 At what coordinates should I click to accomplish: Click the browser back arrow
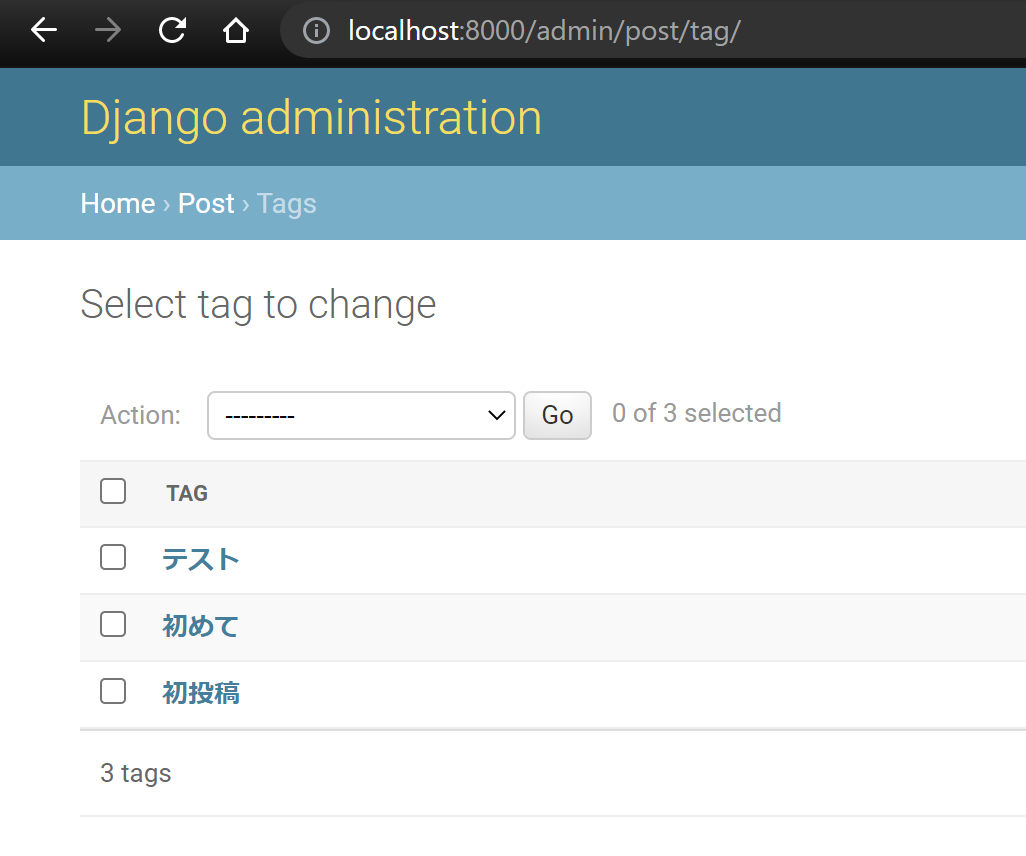(44, 31)
